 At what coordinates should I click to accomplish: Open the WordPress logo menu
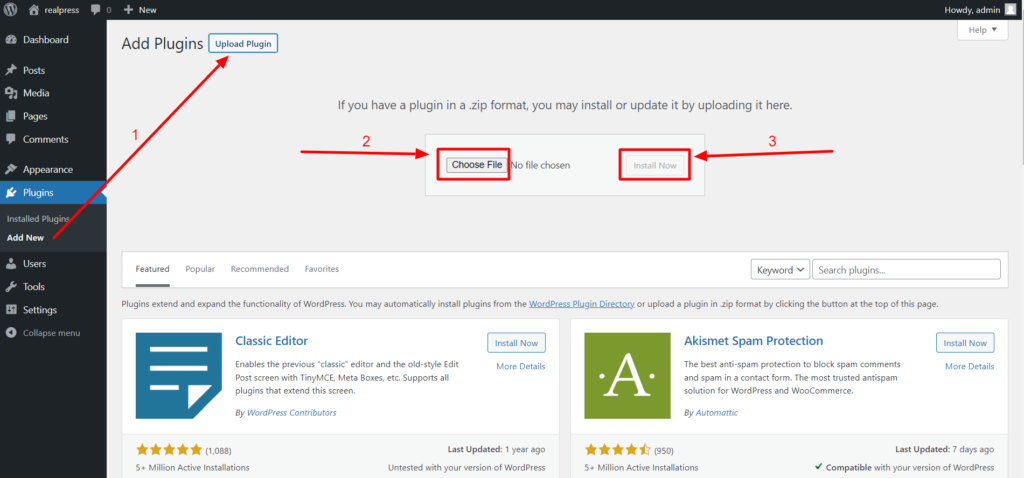(10, 10)
